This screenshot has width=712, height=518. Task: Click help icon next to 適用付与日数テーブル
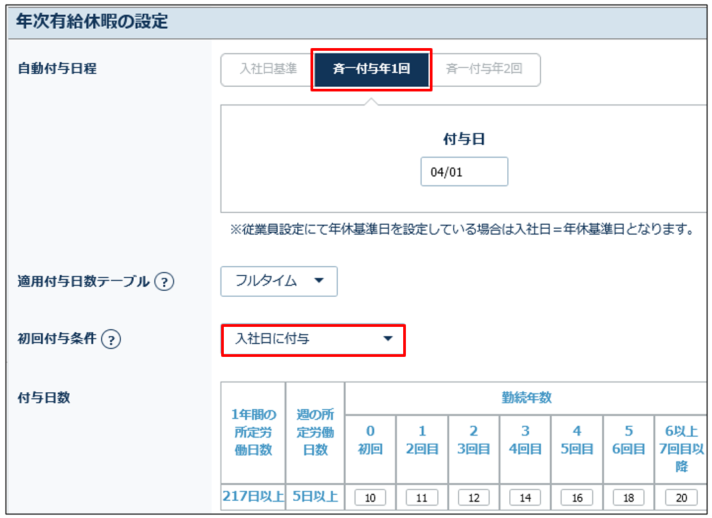[x=164, y=281]
